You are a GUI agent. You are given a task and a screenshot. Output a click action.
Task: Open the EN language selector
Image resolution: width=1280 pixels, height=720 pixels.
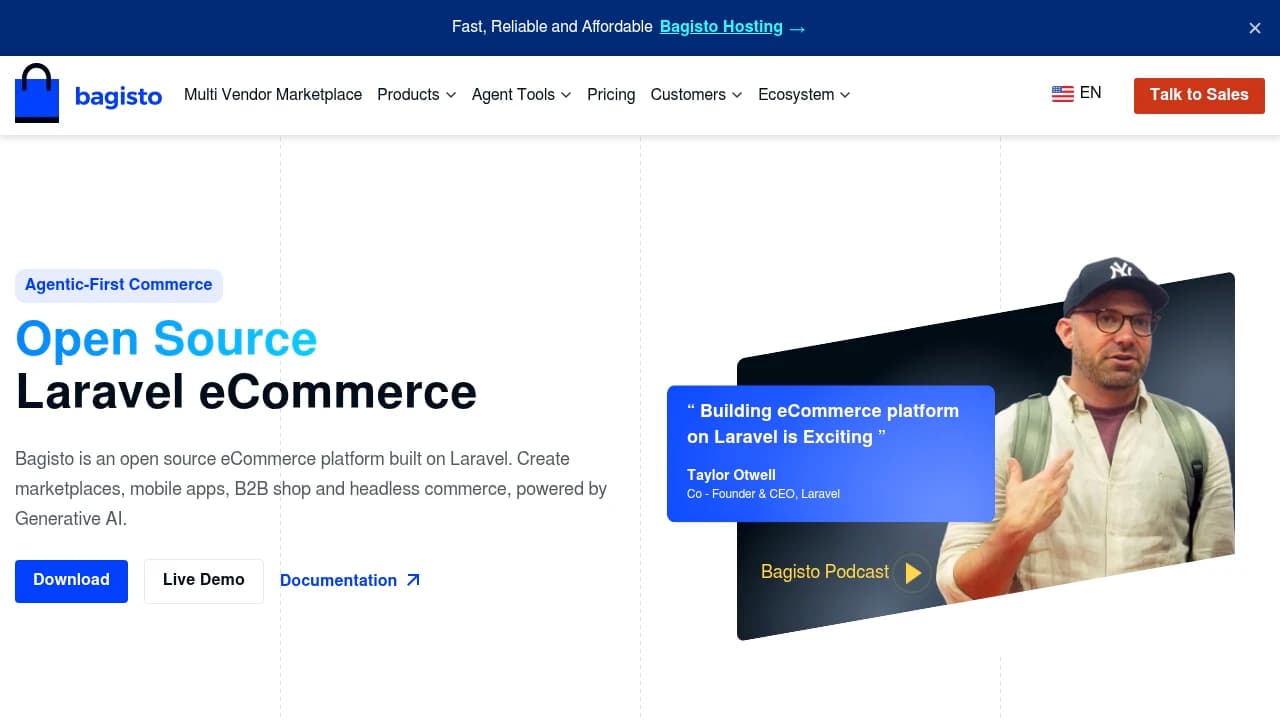(x=1077, y=94)
